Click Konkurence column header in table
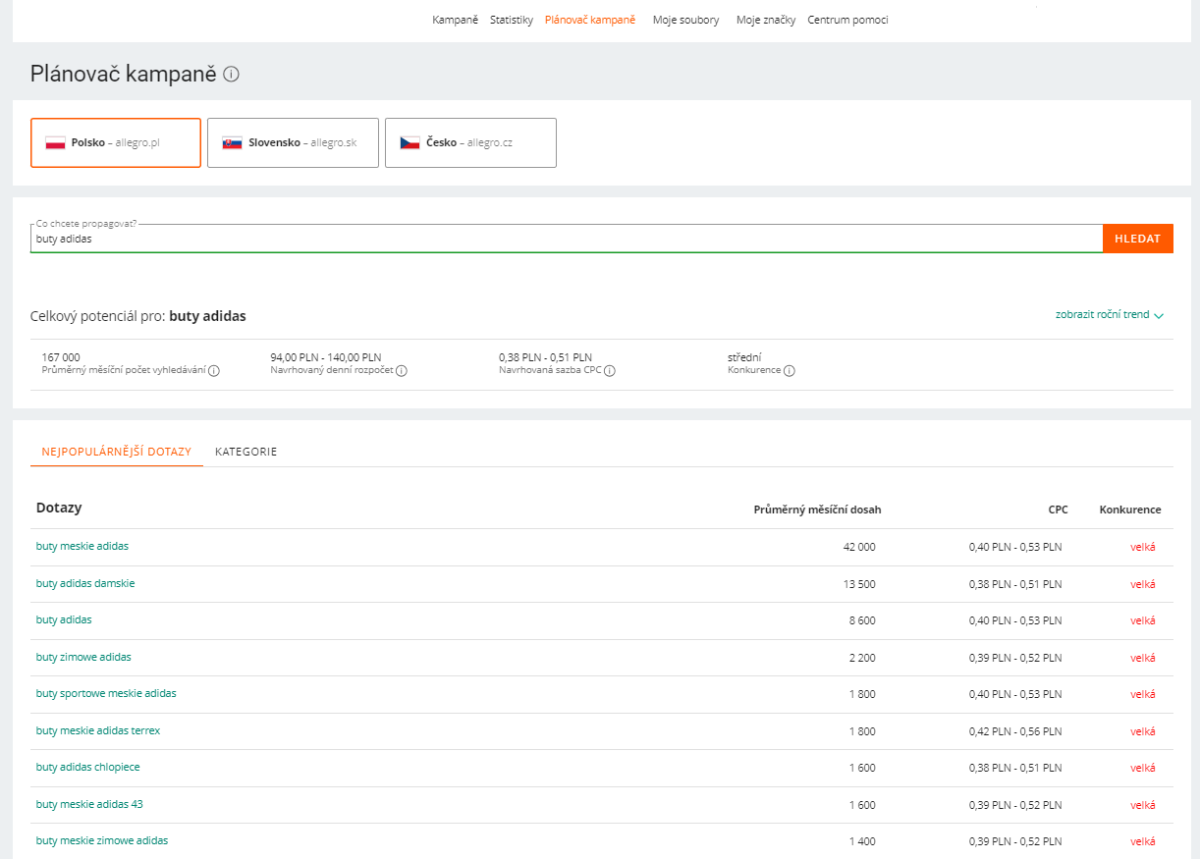The image size is (1200, 859). tap(1130, 510)
